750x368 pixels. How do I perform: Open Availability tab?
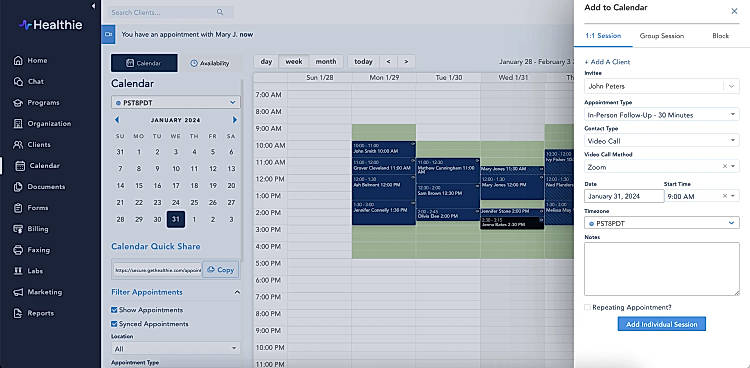210,63
